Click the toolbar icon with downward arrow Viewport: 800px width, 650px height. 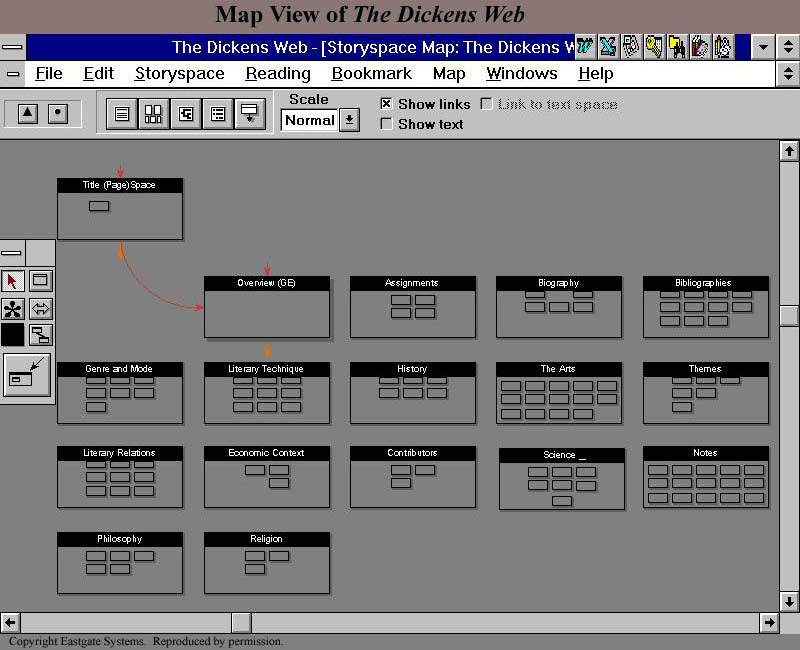point(249,113)
